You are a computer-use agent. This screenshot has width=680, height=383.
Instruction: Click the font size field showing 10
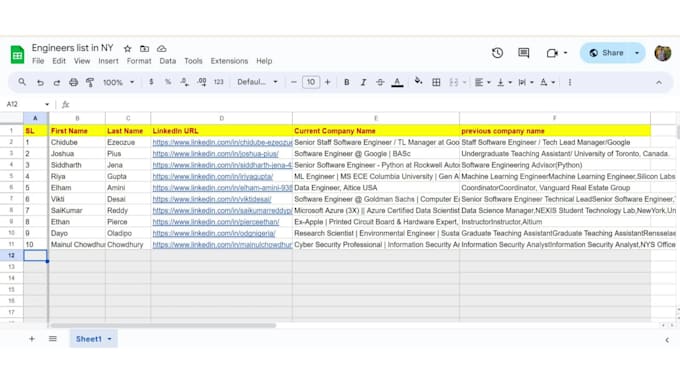coord(311,82)
